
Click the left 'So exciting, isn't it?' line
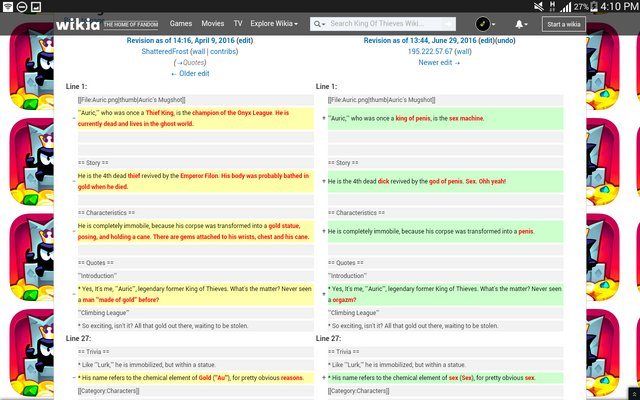pyautogui.click(x=196, y=326)
